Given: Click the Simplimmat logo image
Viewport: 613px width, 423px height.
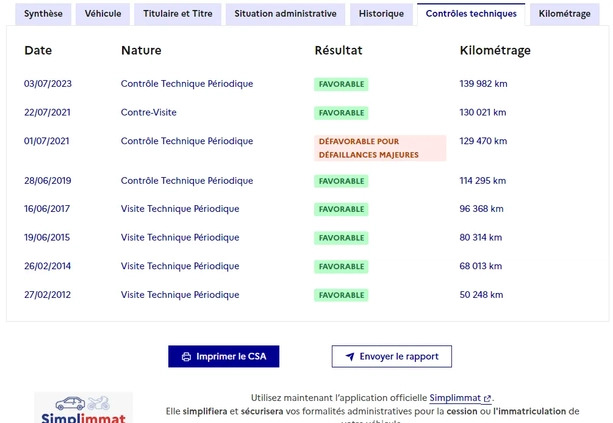Looking at the screenshot, I should point(83,408).
